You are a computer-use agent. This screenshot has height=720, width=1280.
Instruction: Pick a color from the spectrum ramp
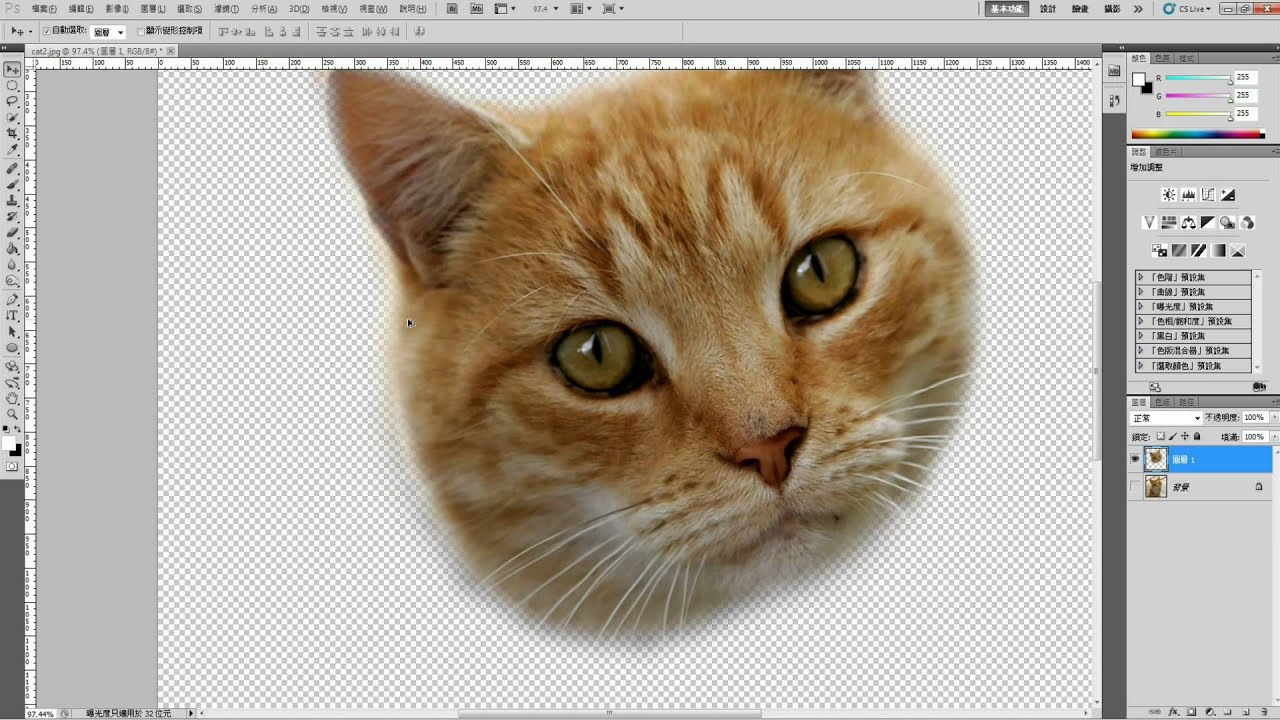click(x=1197, y=134)
